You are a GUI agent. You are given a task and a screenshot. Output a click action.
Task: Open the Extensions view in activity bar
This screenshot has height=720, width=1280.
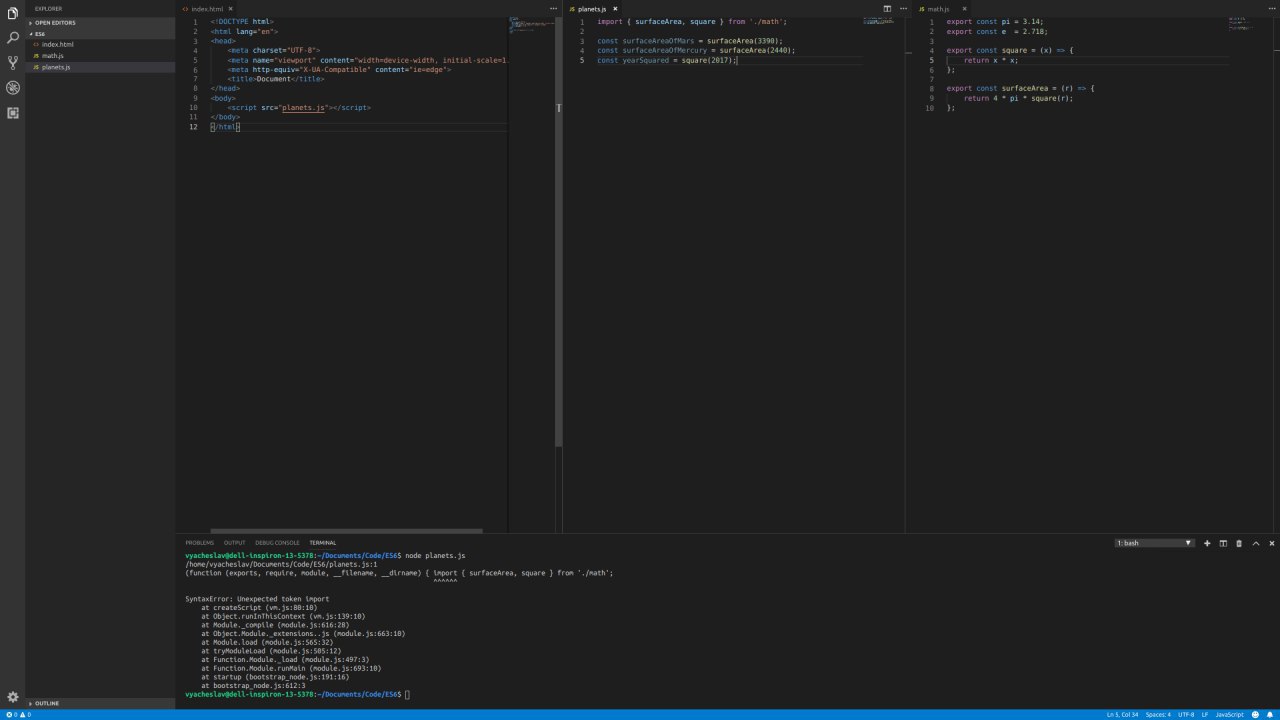point(13,113)
